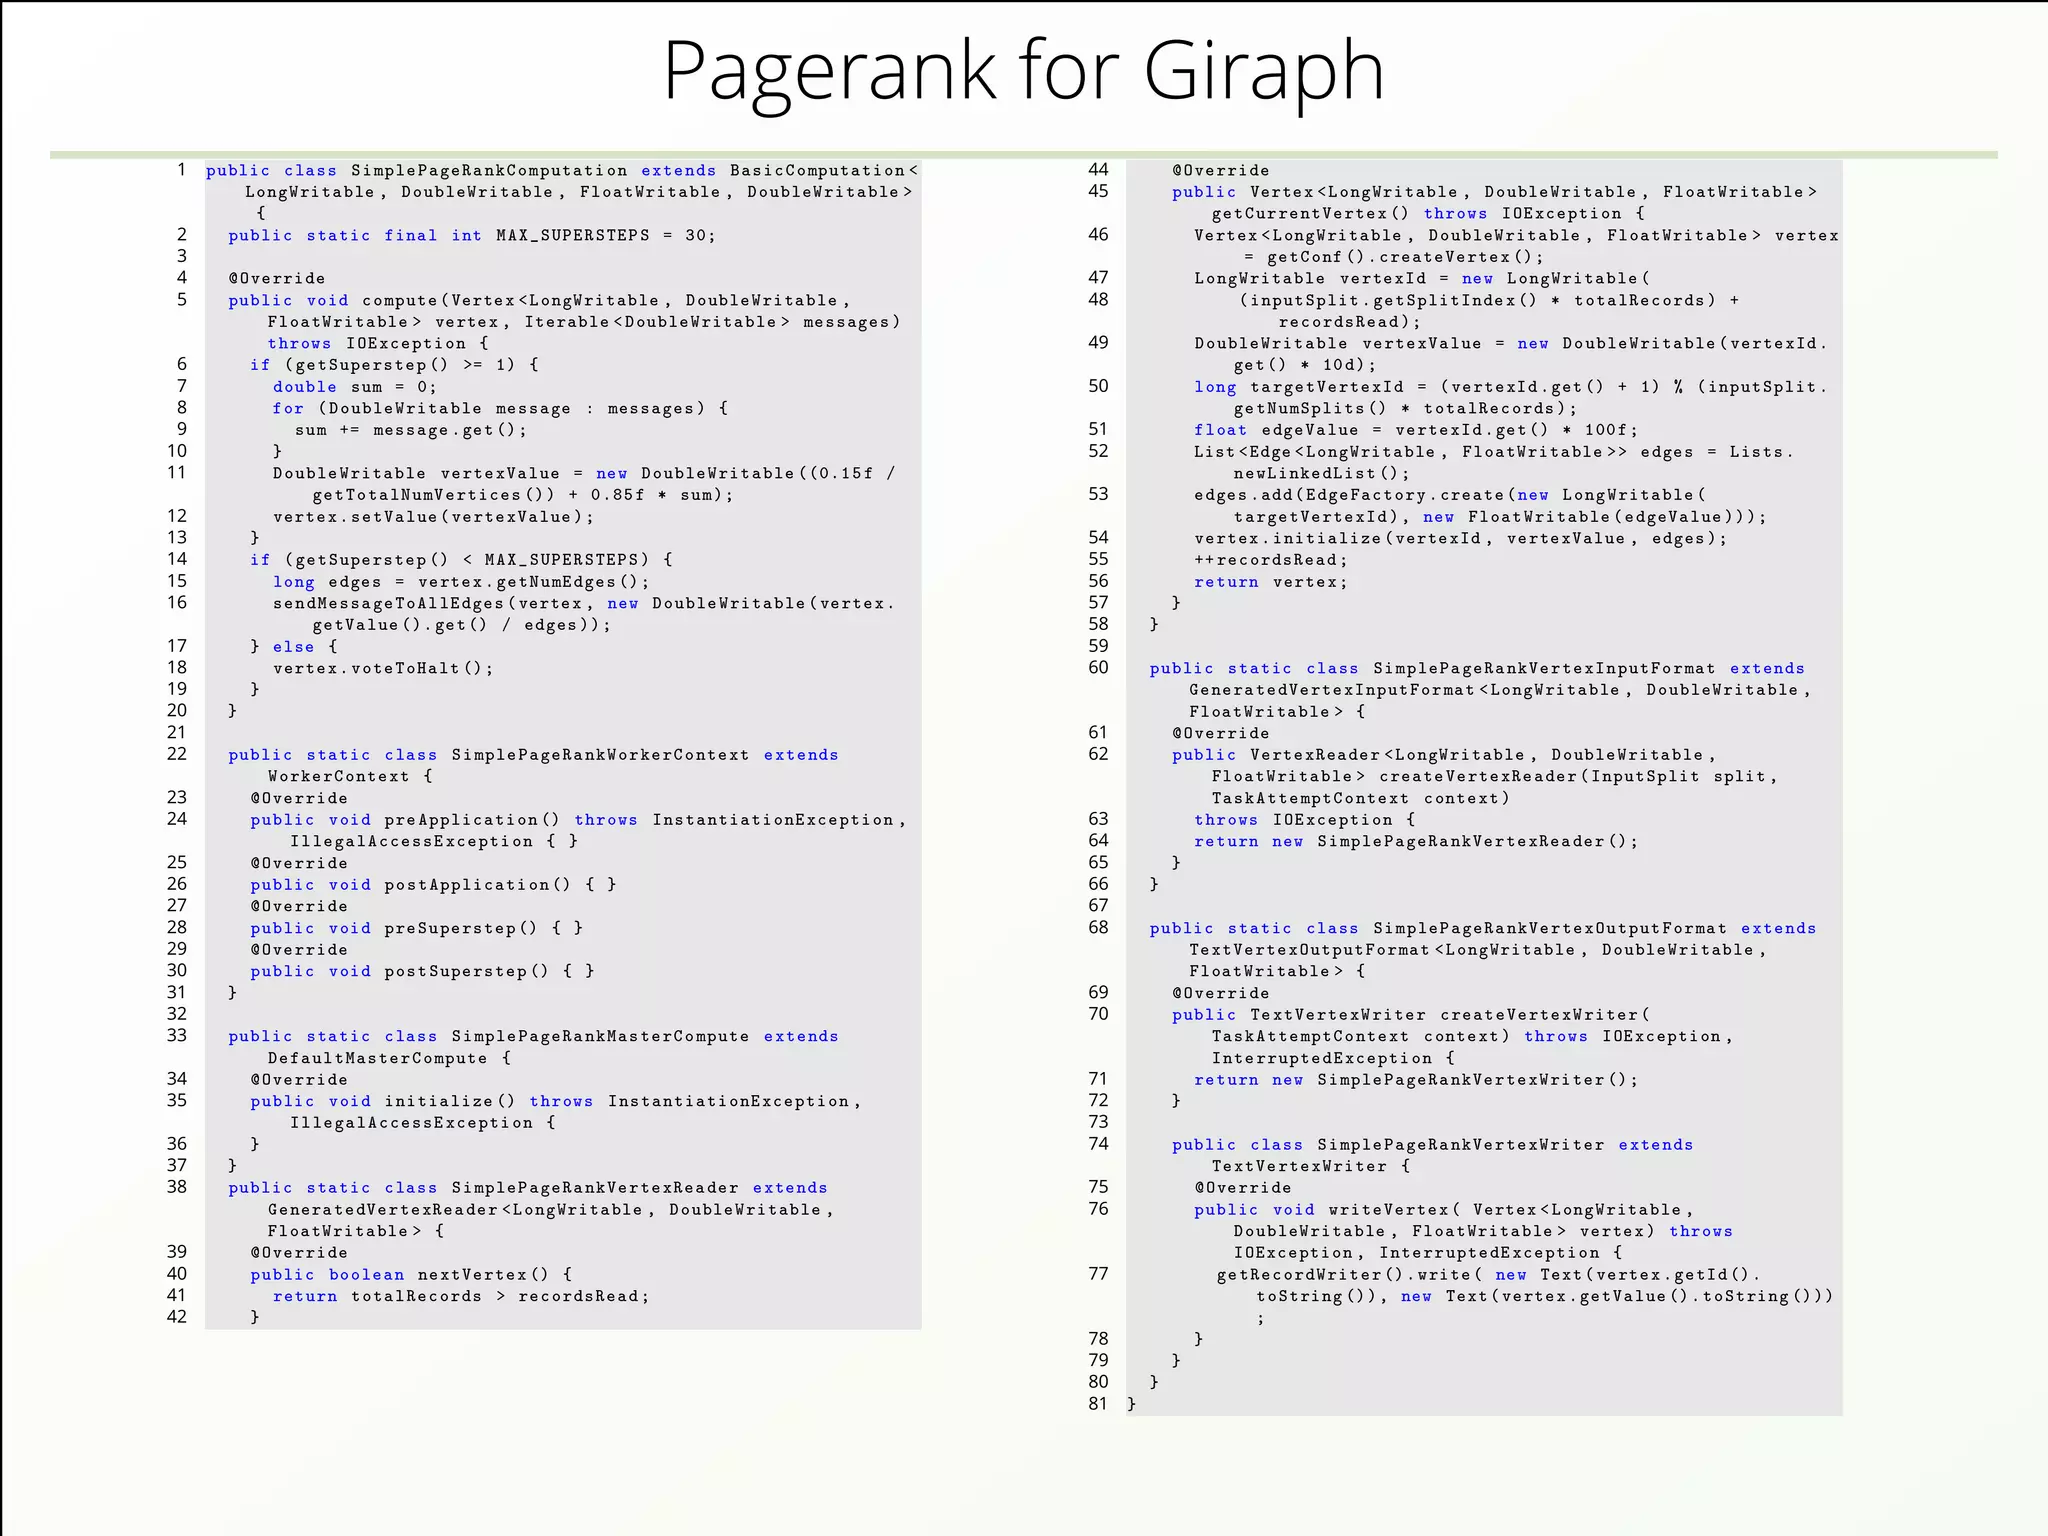2048x1536 pixels.
Task: Click 'return vertex;' on line 56
Action: 1271,582
